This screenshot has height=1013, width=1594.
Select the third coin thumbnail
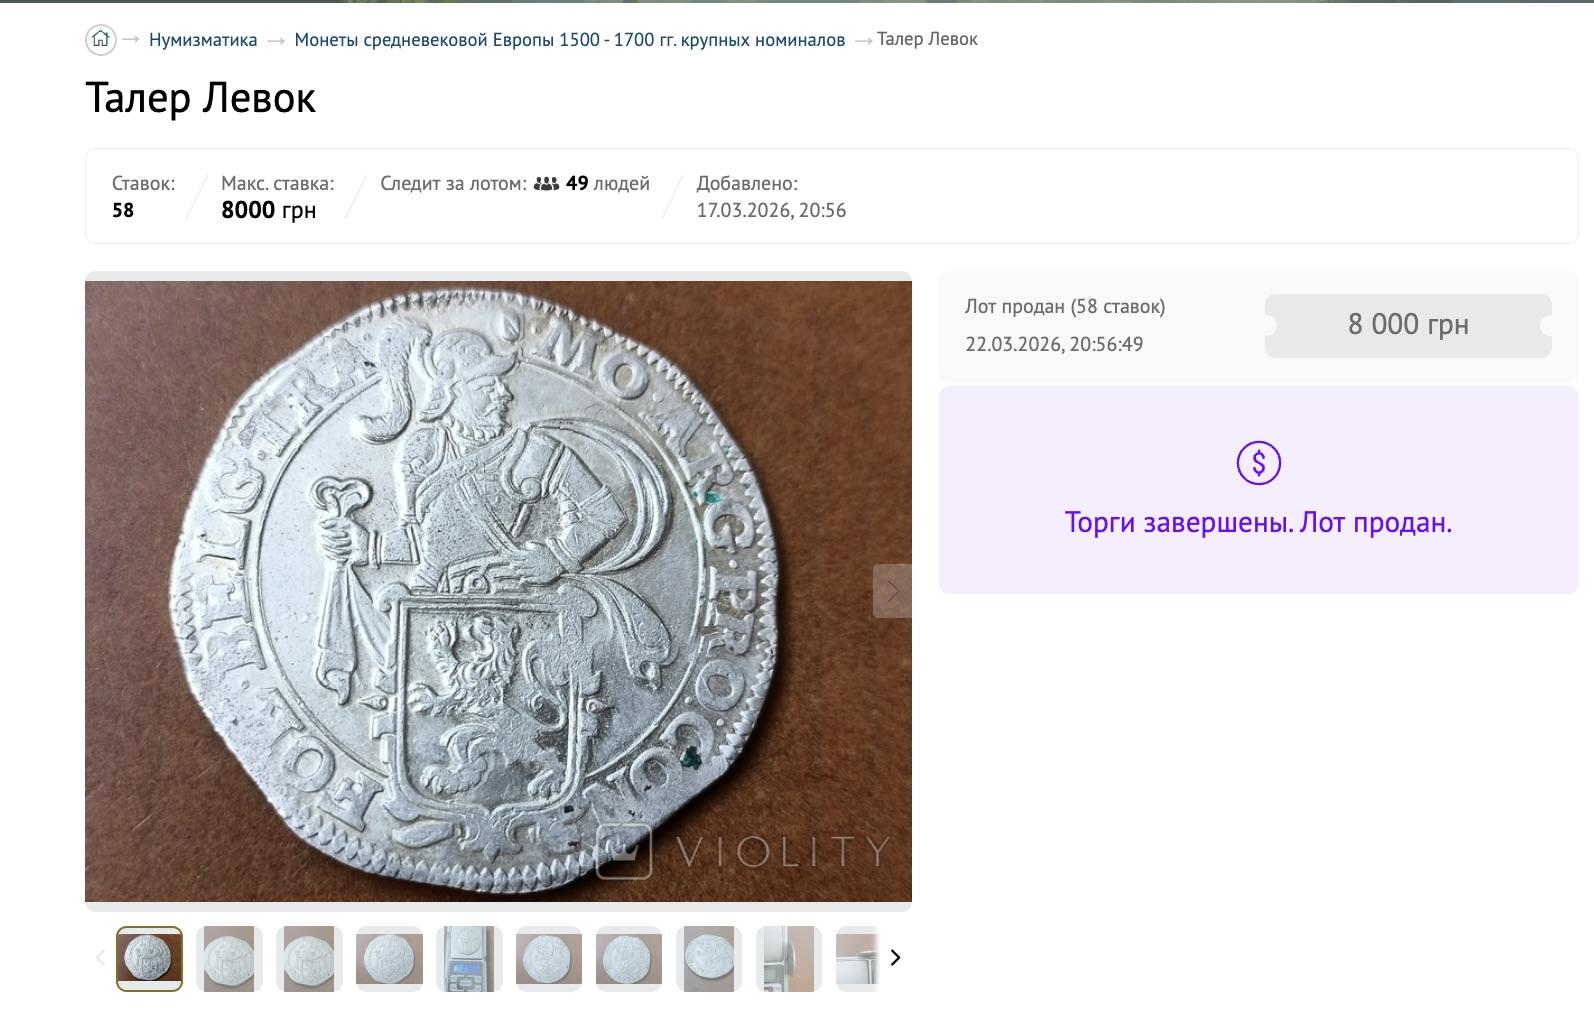click(x=309, y=959)
